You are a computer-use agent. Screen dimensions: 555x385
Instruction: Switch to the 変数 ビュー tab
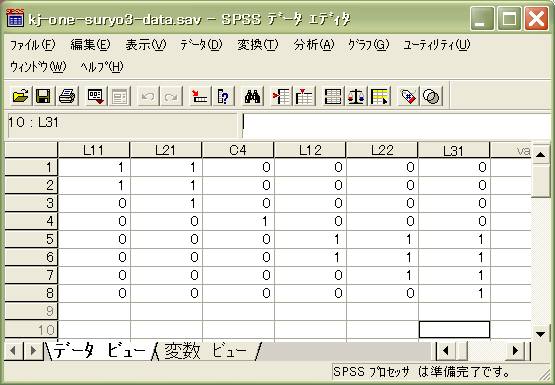coord(206,351)
